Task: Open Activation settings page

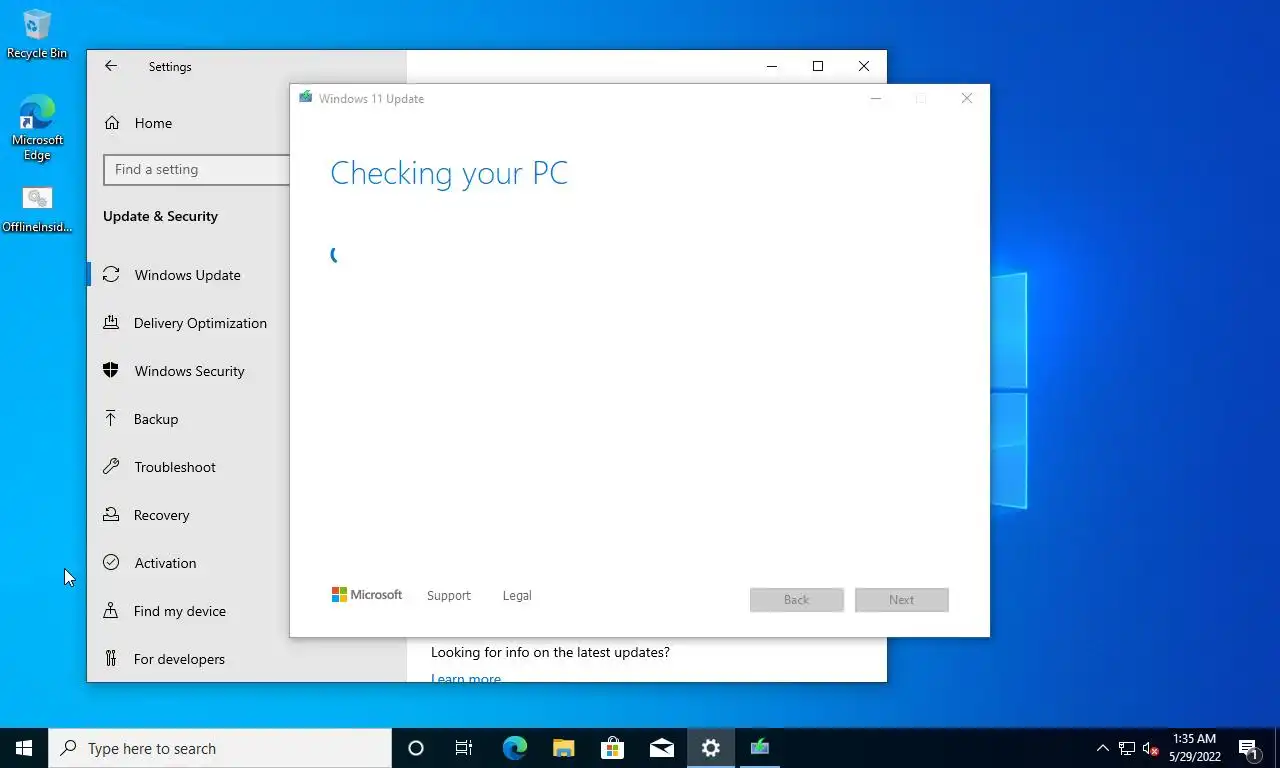Action: pos(165,563)
